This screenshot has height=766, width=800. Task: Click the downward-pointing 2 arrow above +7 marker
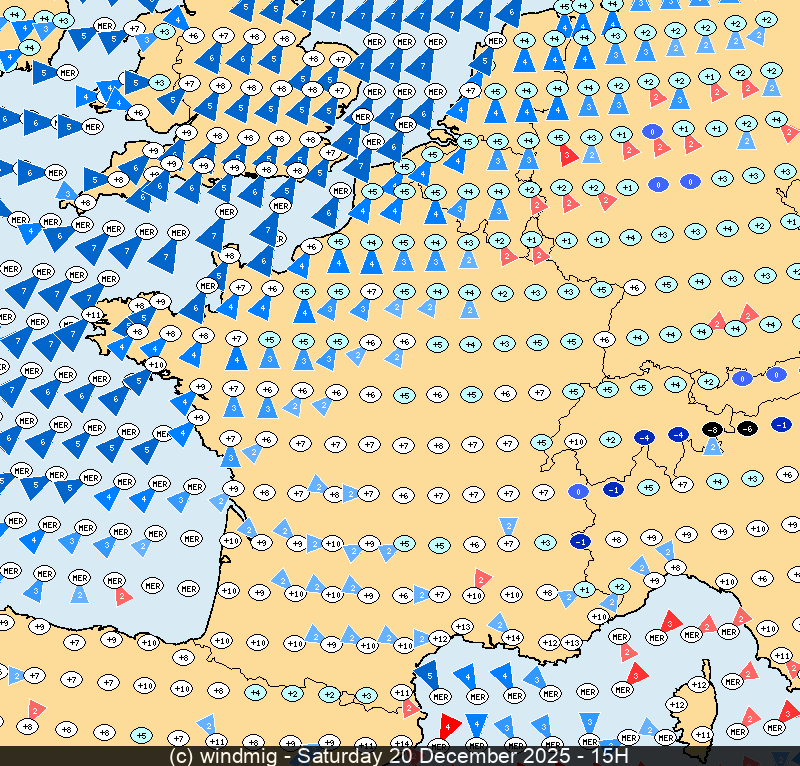(x=508, y=526)
